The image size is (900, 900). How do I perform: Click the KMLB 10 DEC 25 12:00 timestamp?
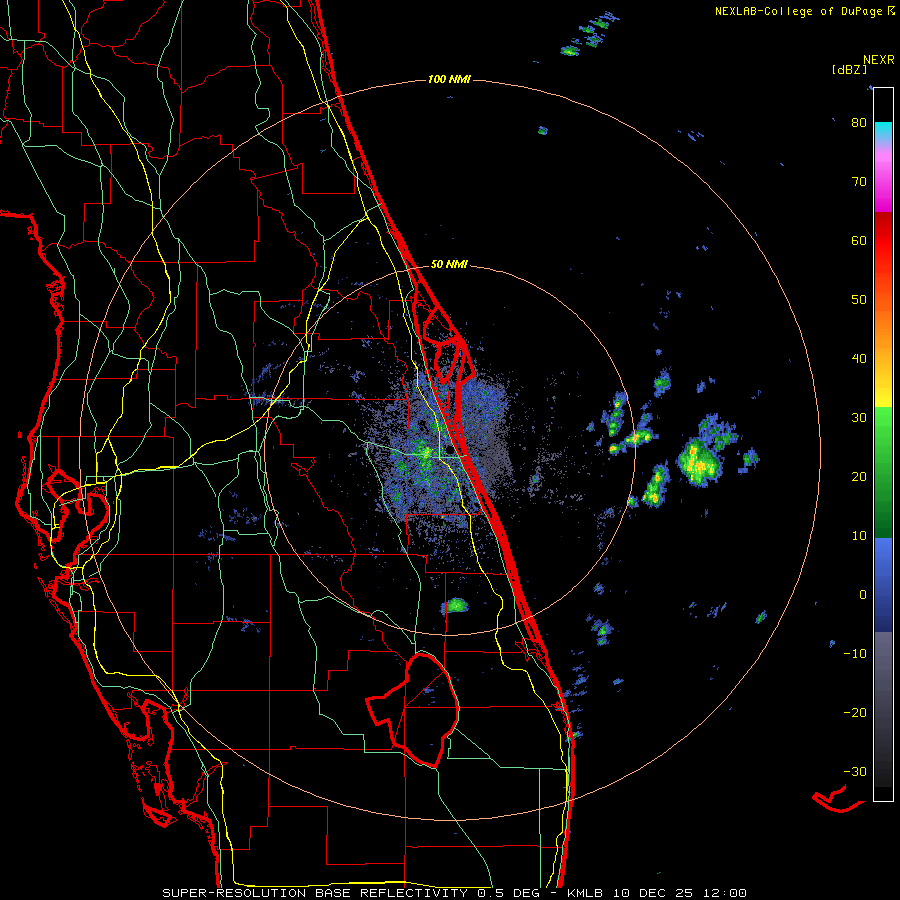657,893
